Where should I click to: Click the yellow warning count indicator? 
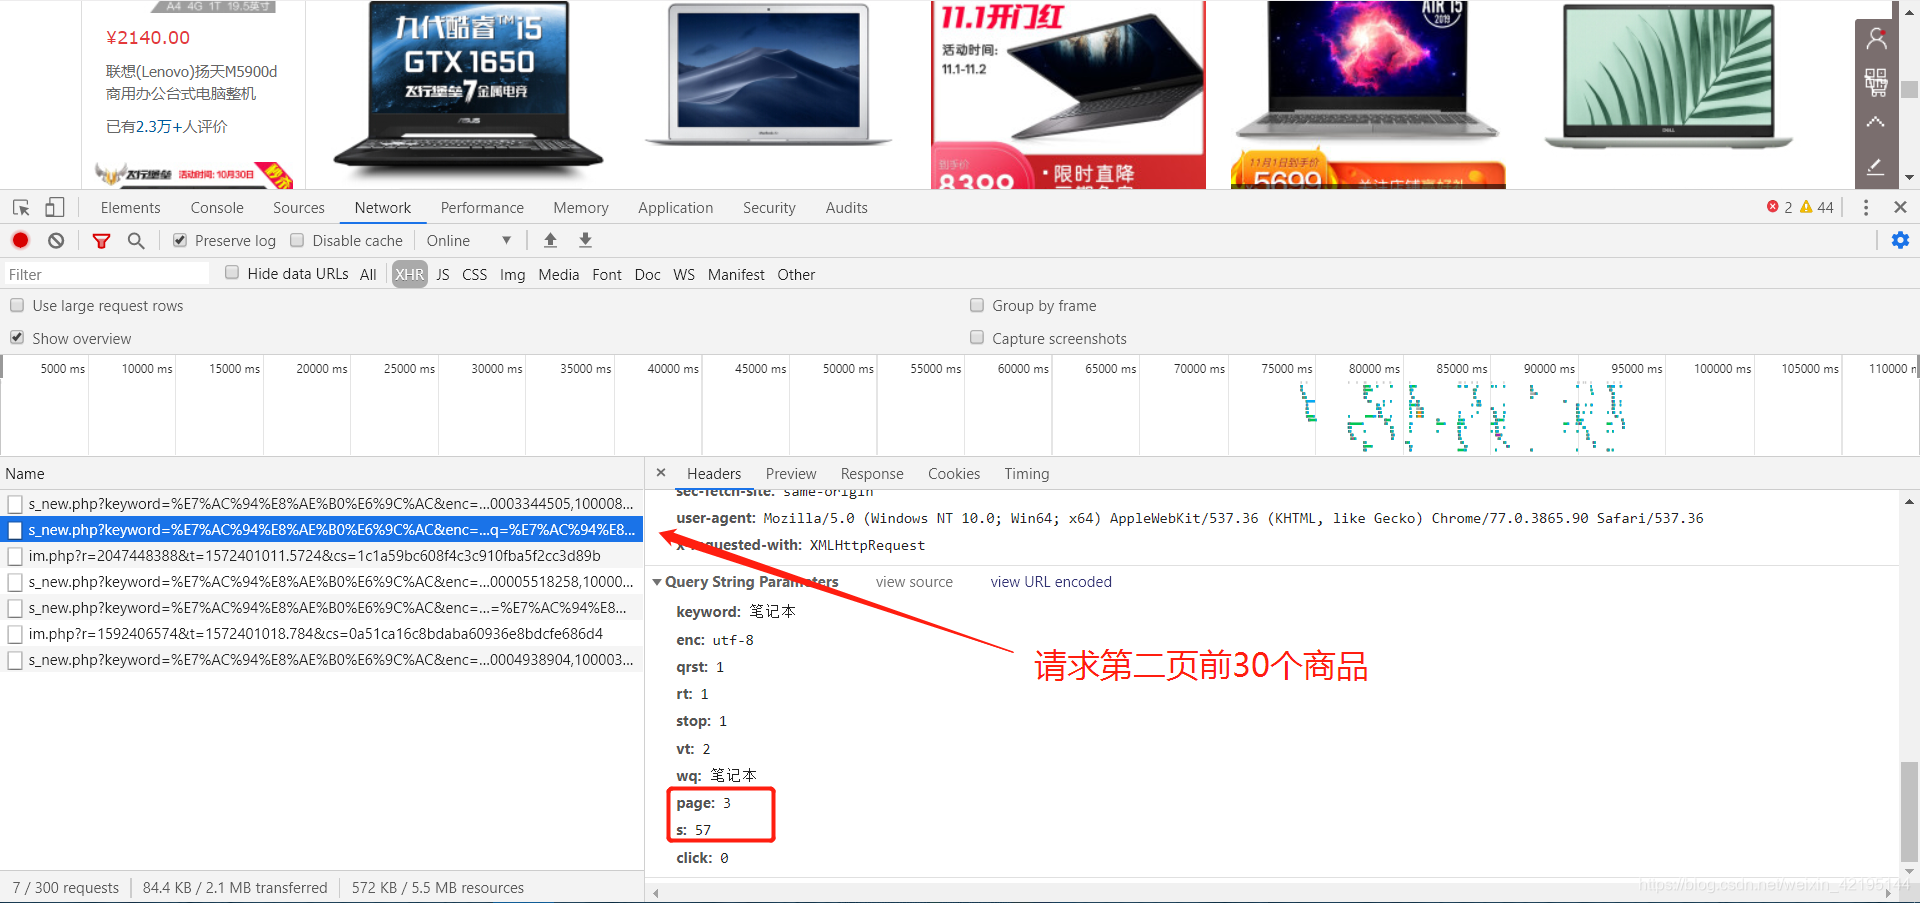coord(1817,207)
